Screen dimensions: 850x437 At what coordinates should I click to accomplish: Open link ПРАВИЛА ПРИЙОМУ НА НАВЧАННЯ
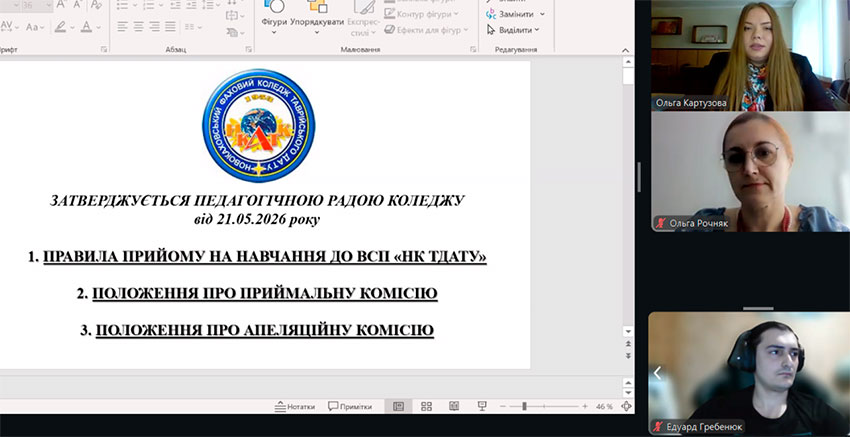coord(265,256)
